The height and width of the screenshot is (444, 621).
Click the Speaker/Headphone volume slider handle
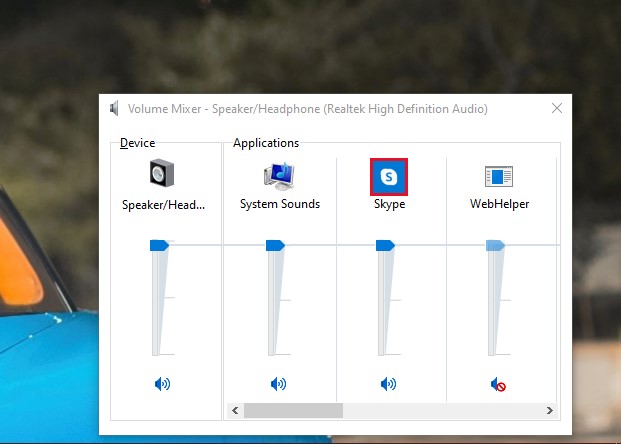coord(160,245)
